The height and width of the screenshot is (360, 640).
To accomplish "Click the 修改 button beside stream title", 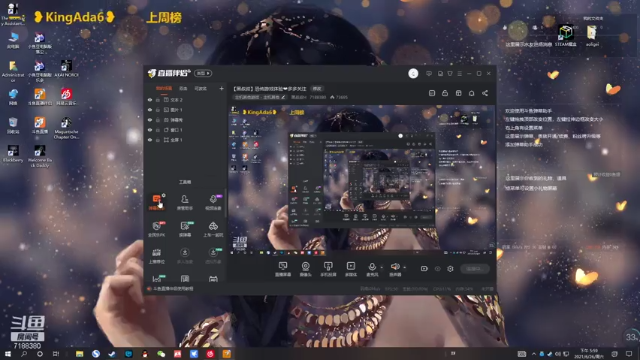I will coord(317,89).
